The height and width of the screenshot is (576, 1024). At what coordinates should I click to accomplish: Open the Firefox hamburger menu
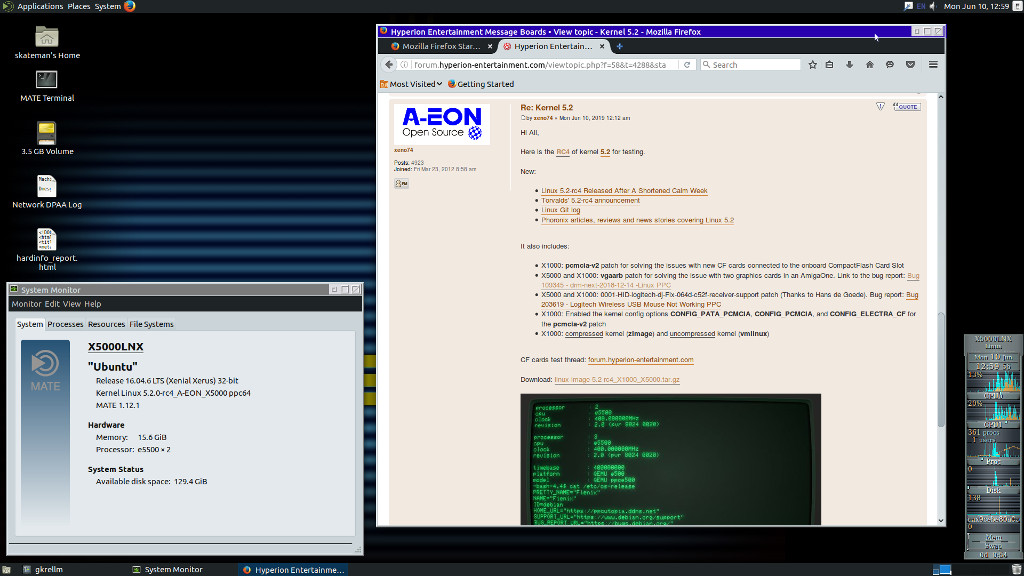[x=933, y=65]
